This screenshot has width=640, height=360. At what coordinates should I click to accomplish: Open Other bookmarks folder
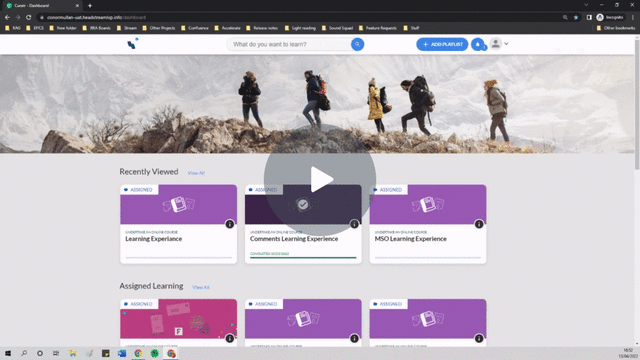(616, 28)
